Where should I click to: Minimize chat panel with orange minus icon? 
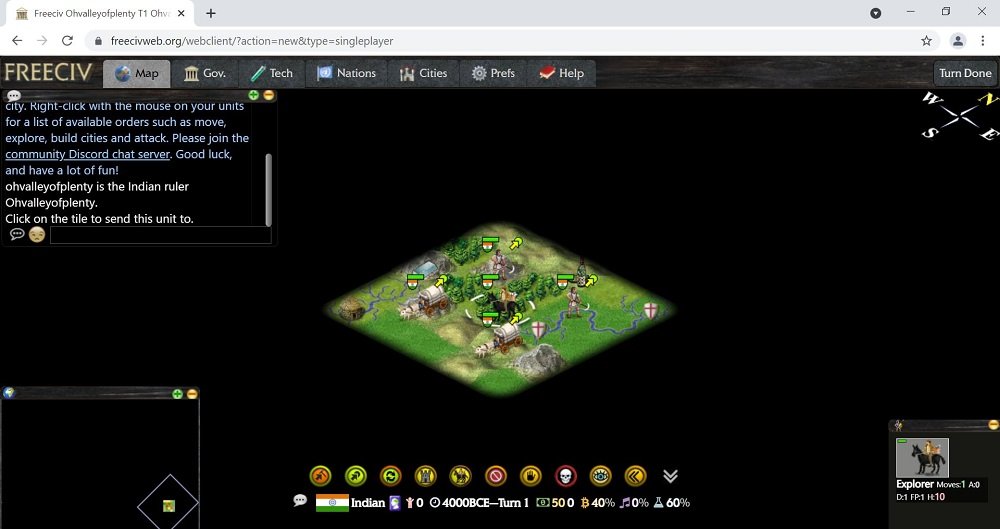pyautogui.click(x=268, y=95)
